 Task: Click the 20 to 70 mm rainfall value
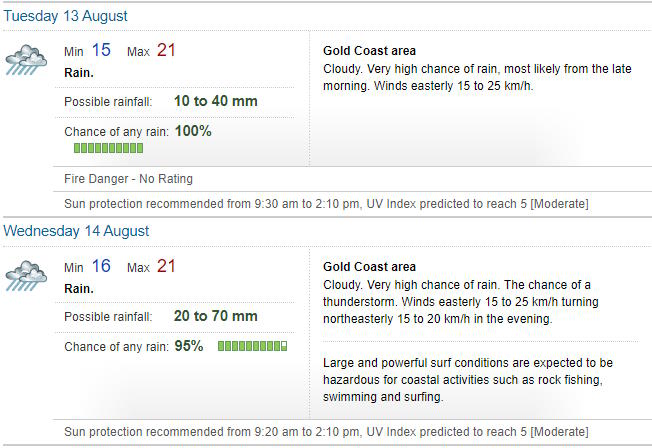coord(215,316)
